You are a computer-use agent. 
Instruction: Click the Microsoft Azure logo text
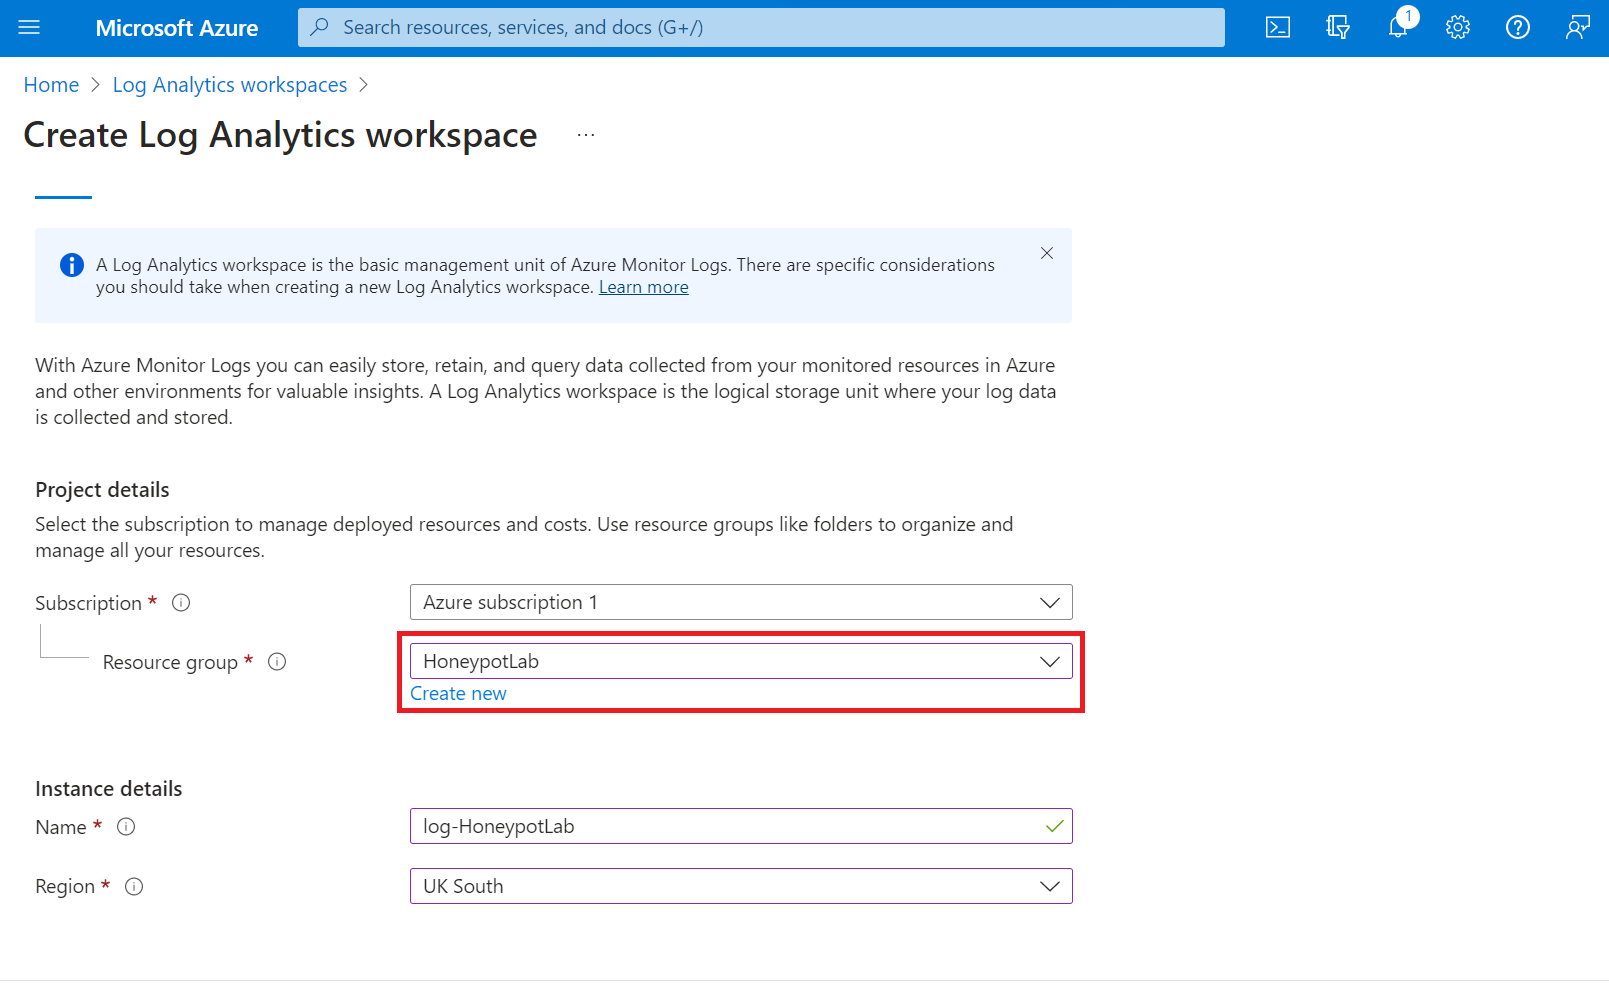pos(177,28)
